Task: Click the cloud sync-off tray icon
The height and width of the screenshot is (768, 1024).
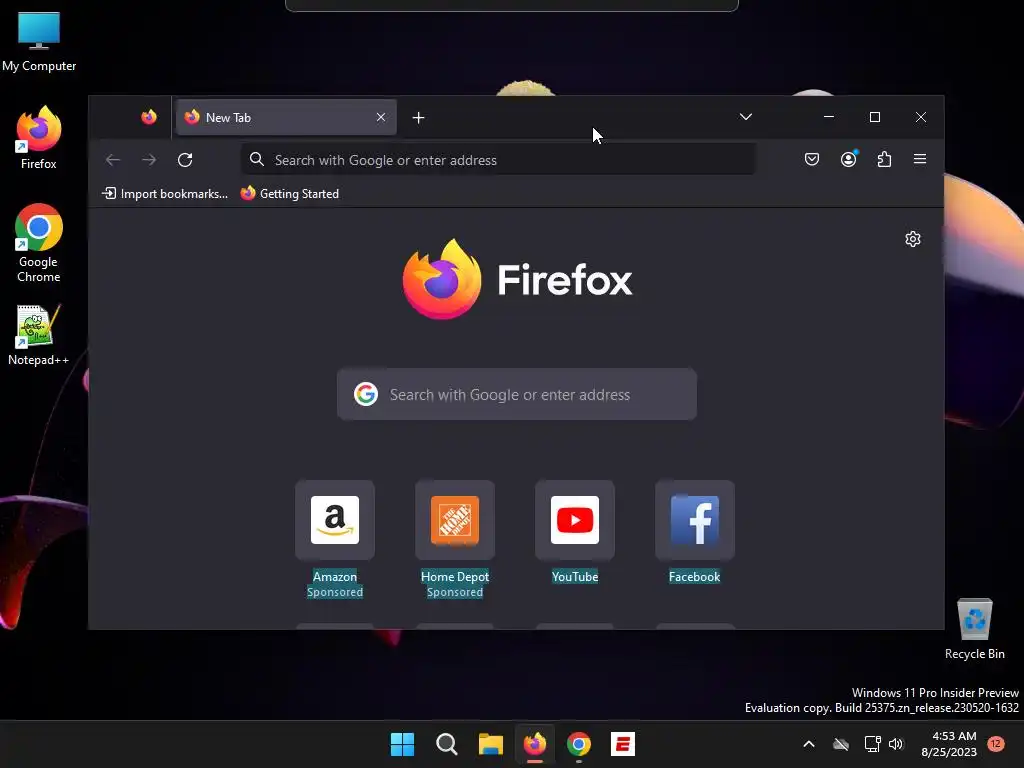Action: pos(841,744)
